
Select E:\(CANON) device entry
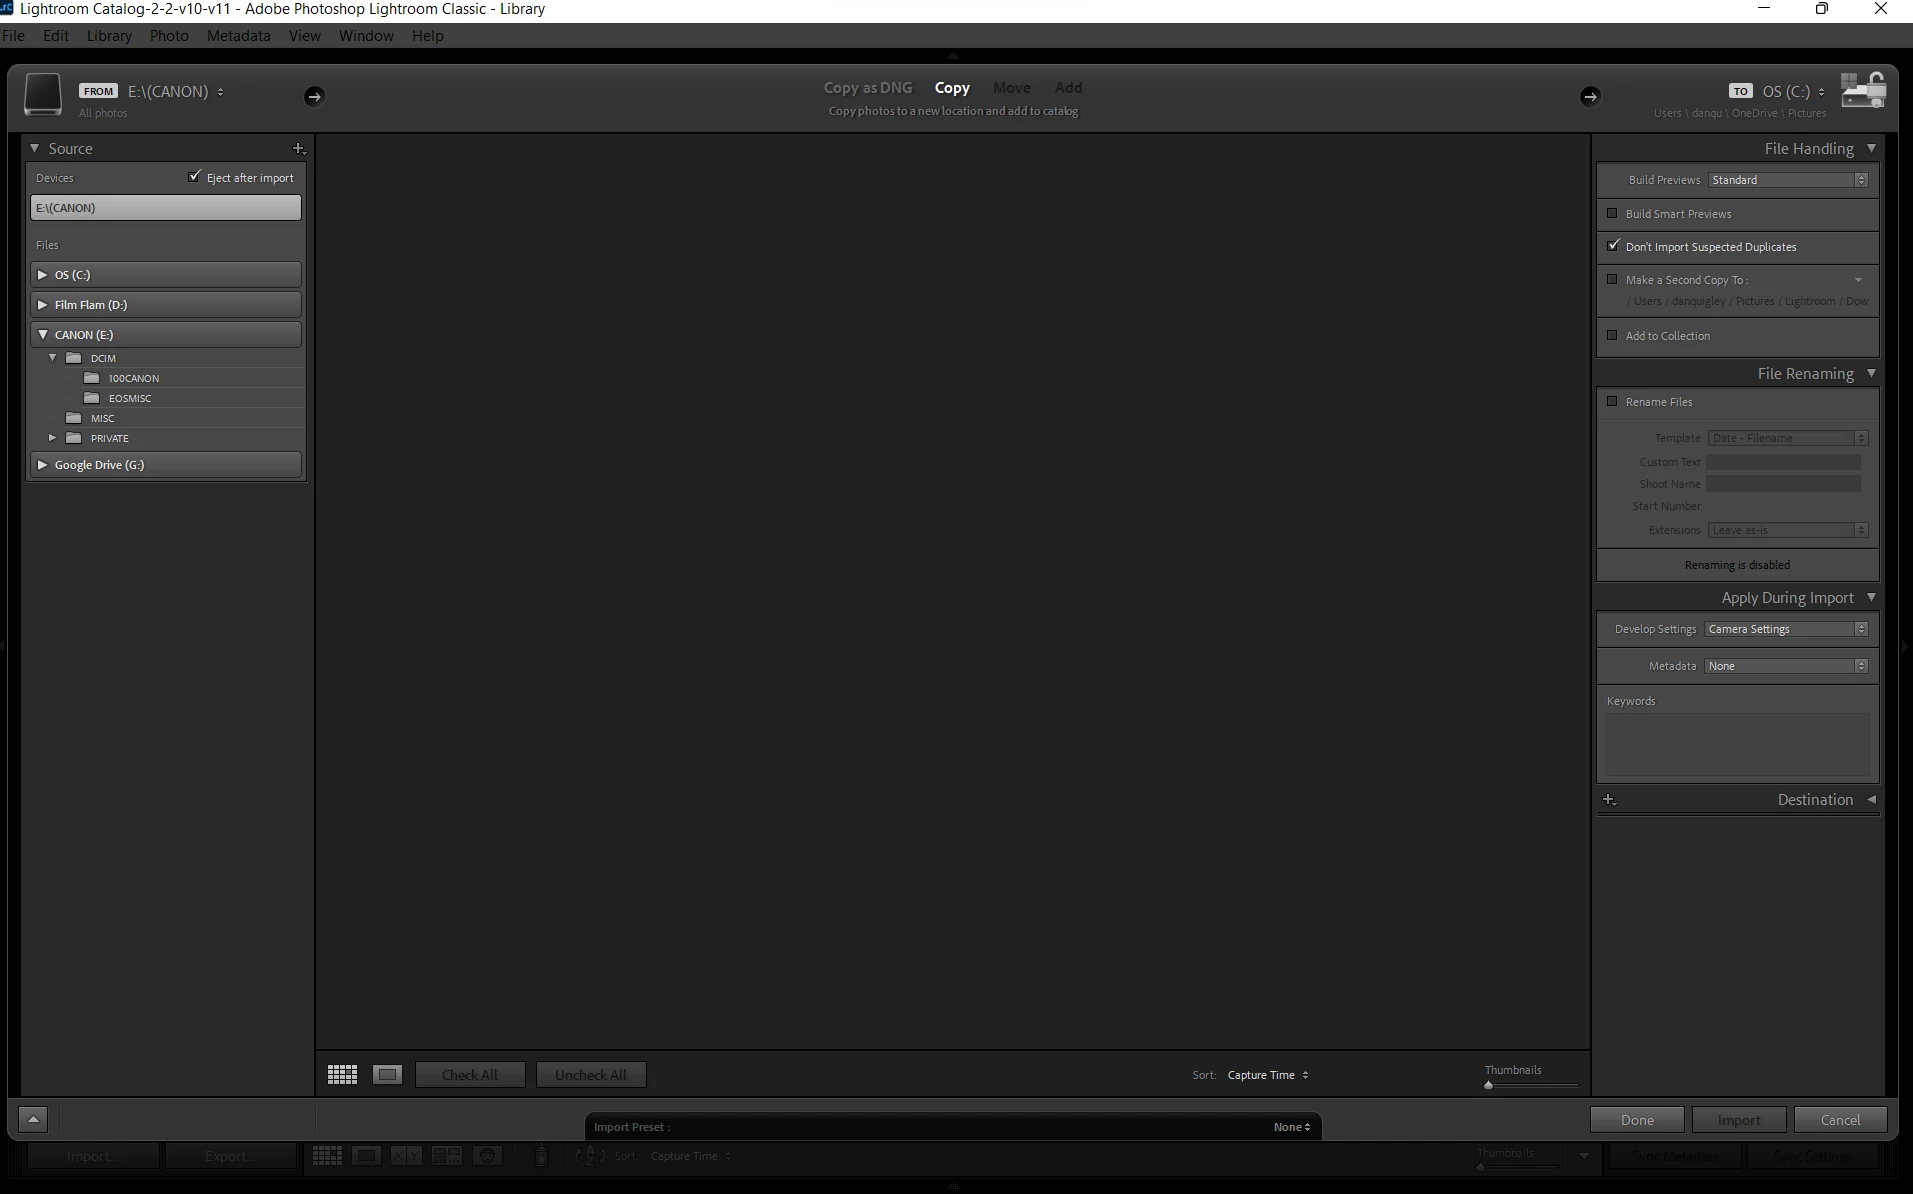[166, 207]
